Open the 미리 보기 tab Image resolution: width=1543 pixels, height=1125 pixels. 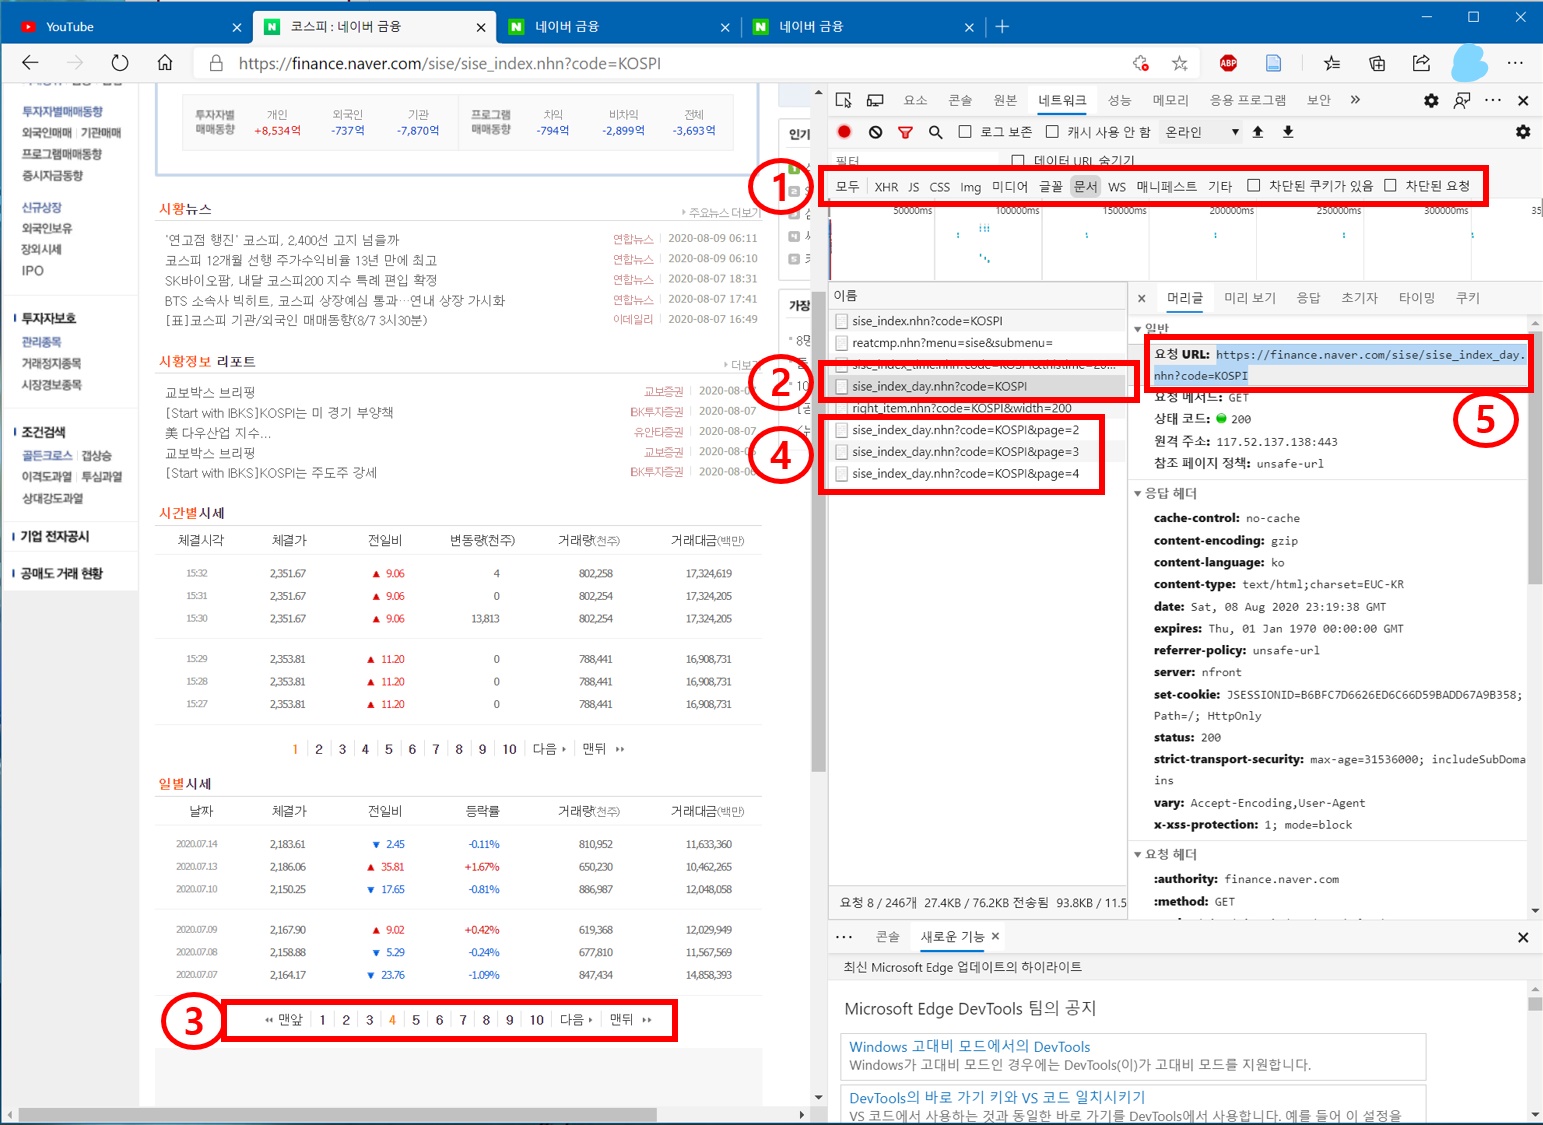tap(1250, 298)
